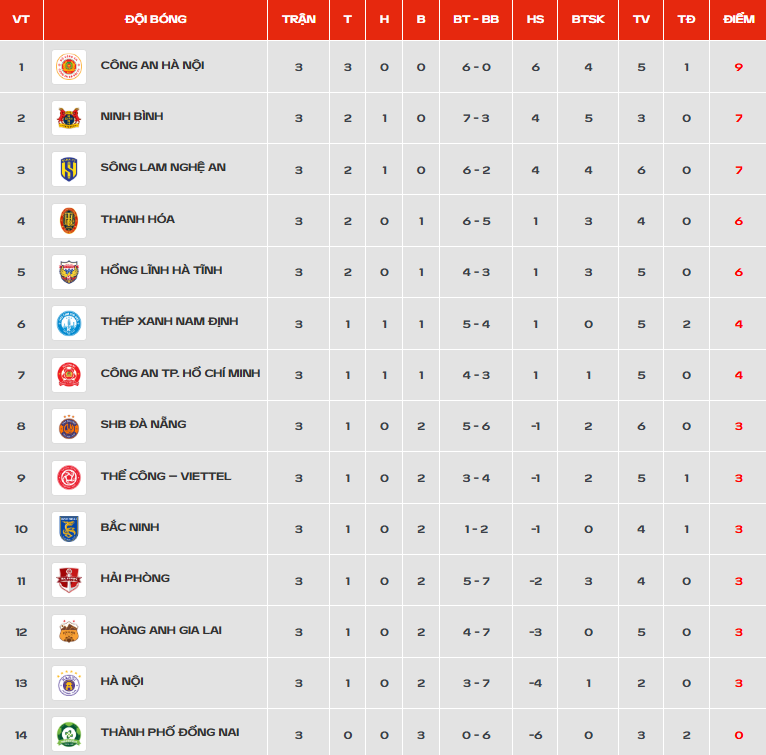Viewport: 766px width, 755px height.
Task: Click the Hà Nội team crest
Action: pos(69,683)
